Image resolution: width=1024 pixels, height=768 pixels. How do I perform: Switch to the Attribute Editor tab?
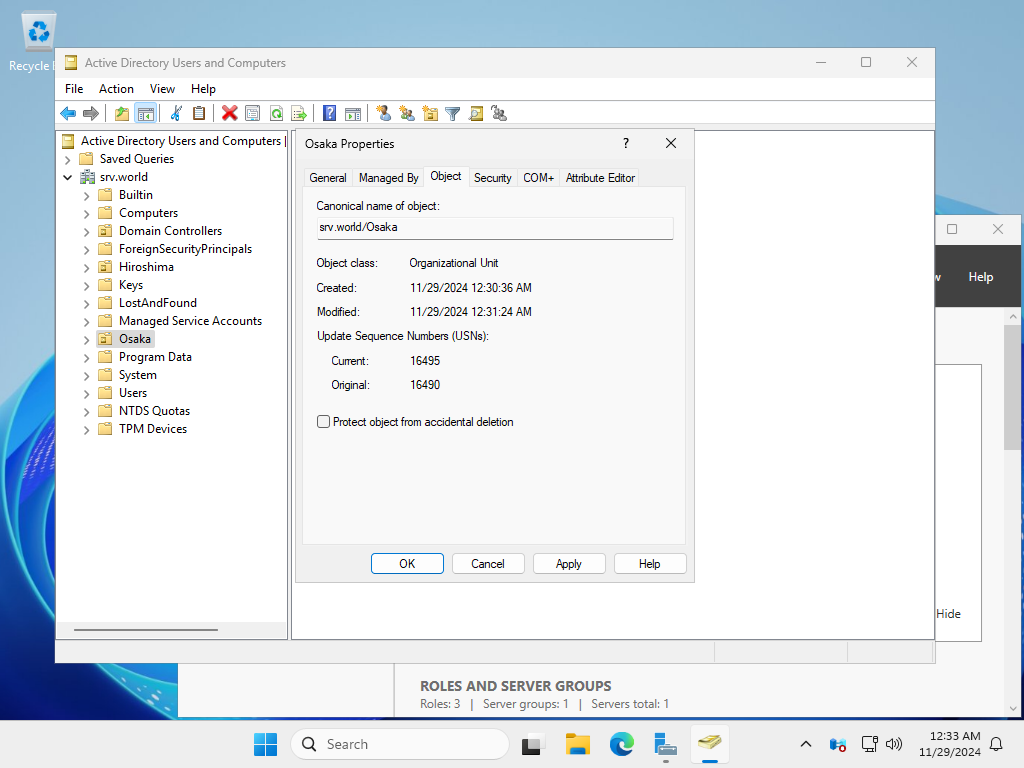pos(600,178)
